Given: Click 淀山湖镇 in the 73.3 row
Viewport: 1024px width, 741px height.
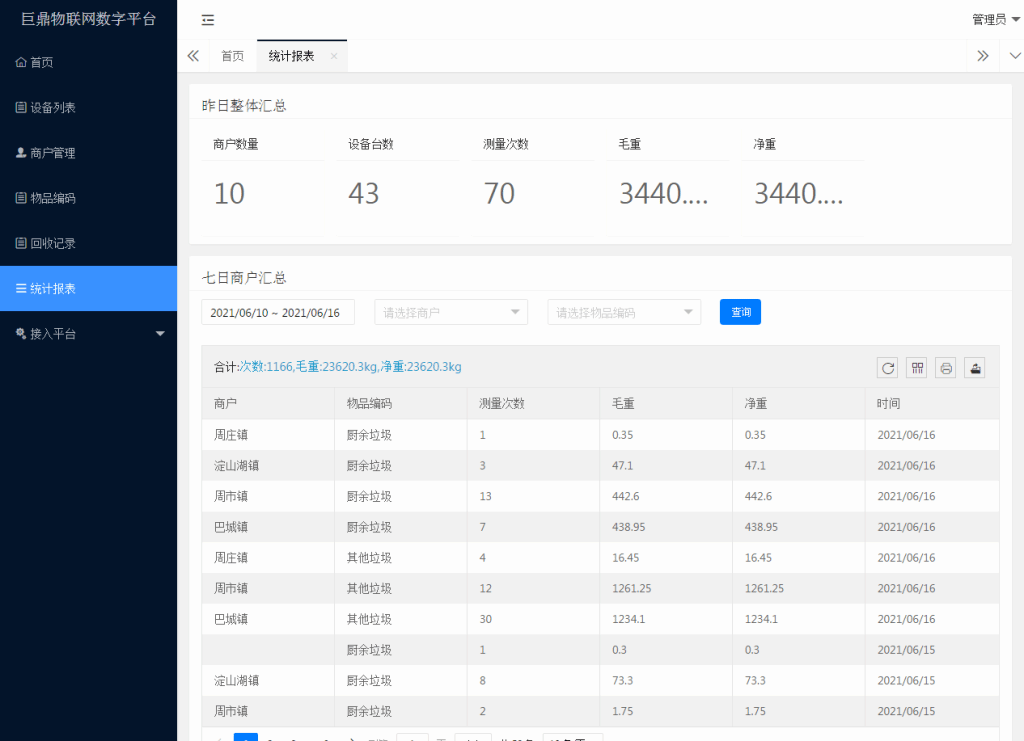Looking at the screenshot, I should (236, 680).
